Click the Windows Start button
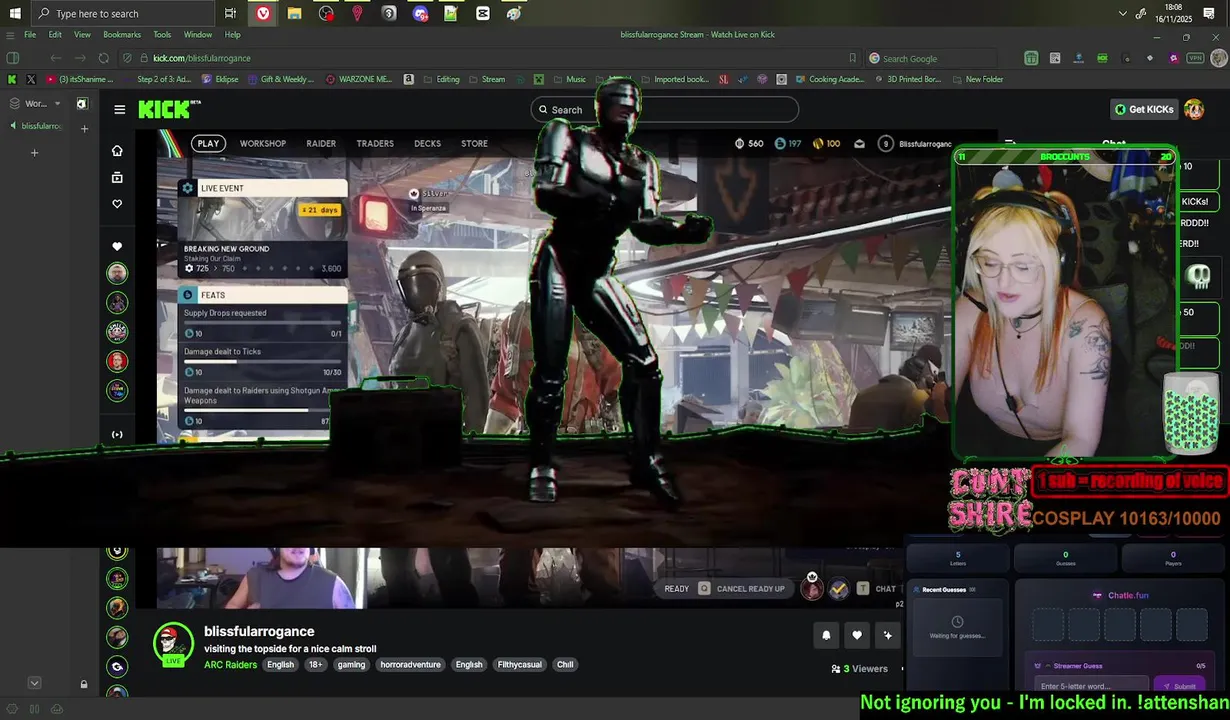Screen dimensions: 1230x720 14,13
